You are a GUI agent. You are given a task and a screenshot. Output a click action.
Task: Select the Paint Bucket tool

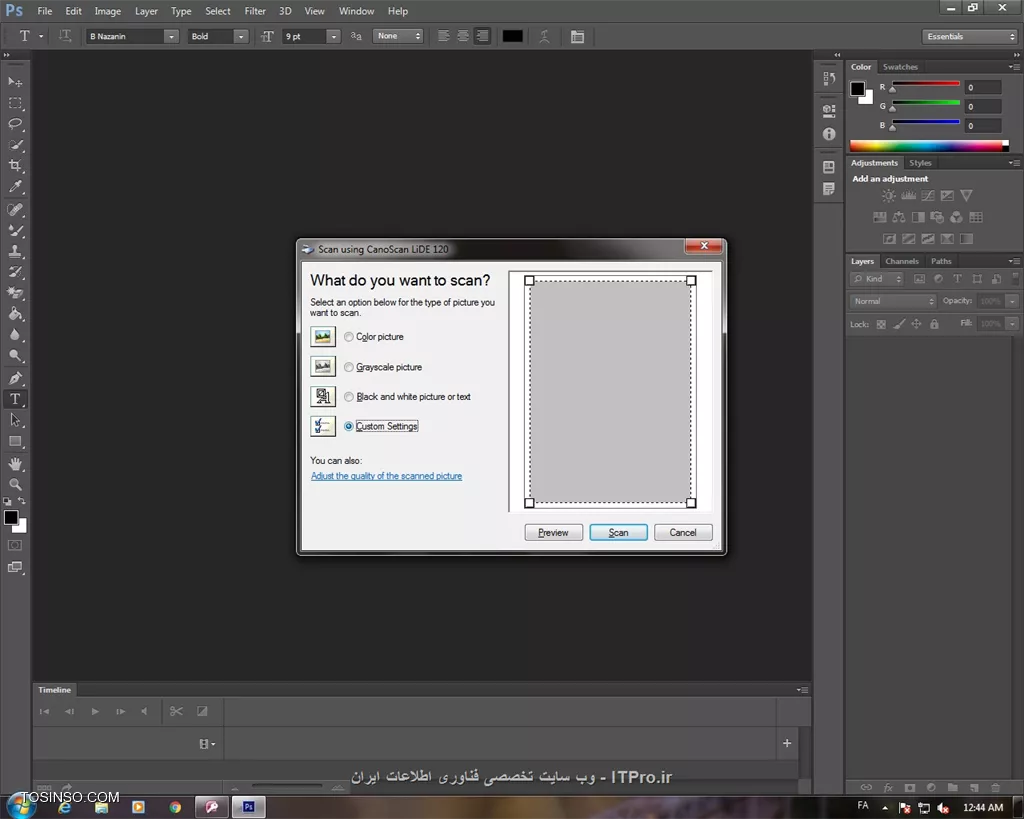(x=15, y=314)
